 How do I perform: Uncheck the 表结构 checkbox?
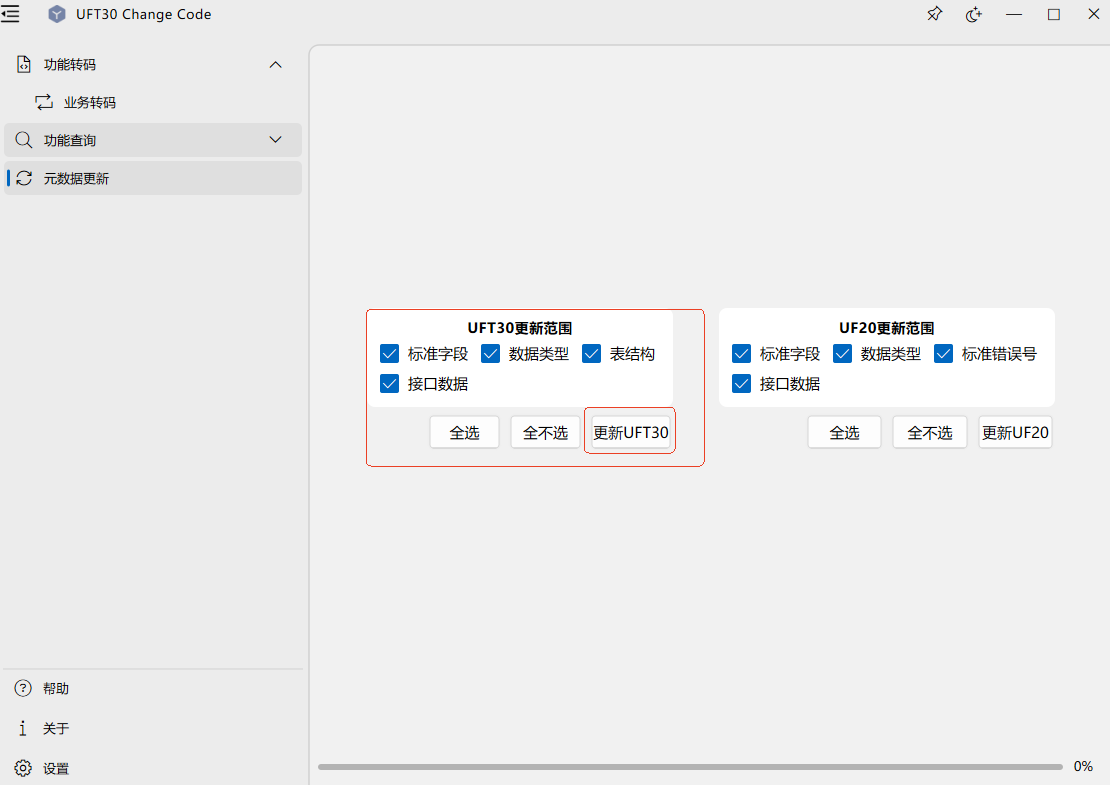[x=592, y=353]
